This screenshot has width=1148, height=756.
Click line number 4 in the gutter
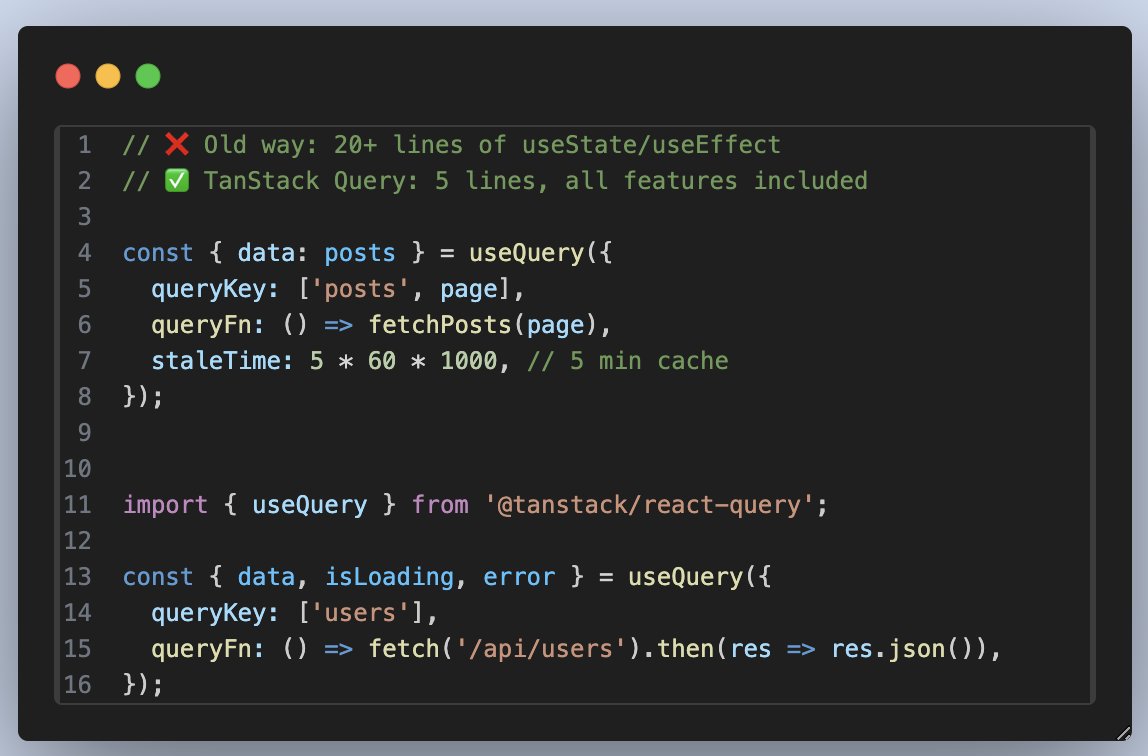coord(85,252)
